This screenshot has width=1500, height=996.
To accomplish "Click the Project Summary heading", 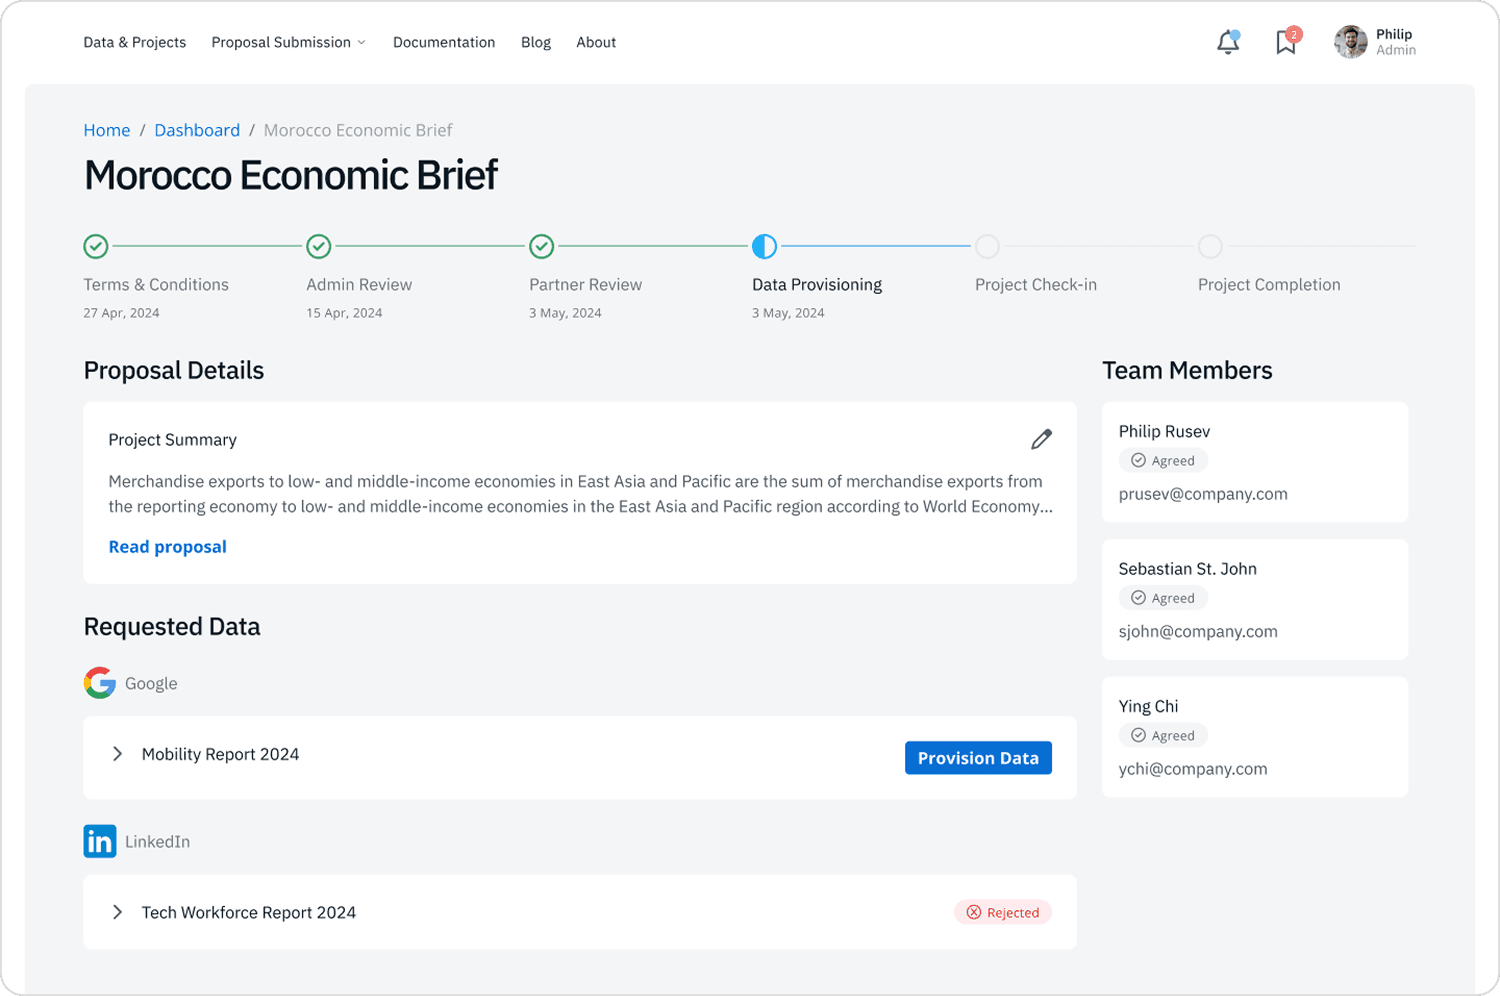I will pos(173,440).
